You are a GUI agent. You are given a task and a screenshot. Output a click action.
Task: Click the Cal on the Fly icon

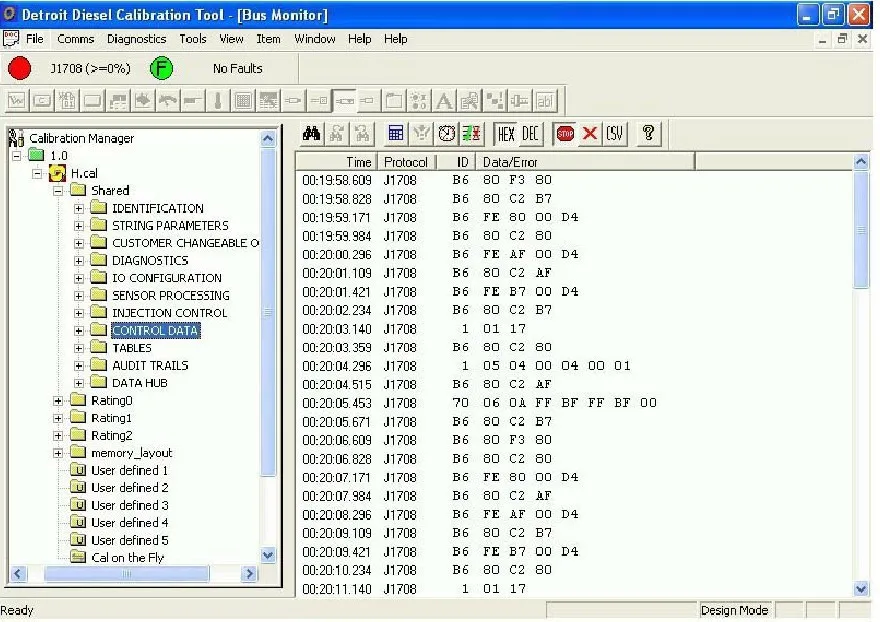tap(78, 557)
